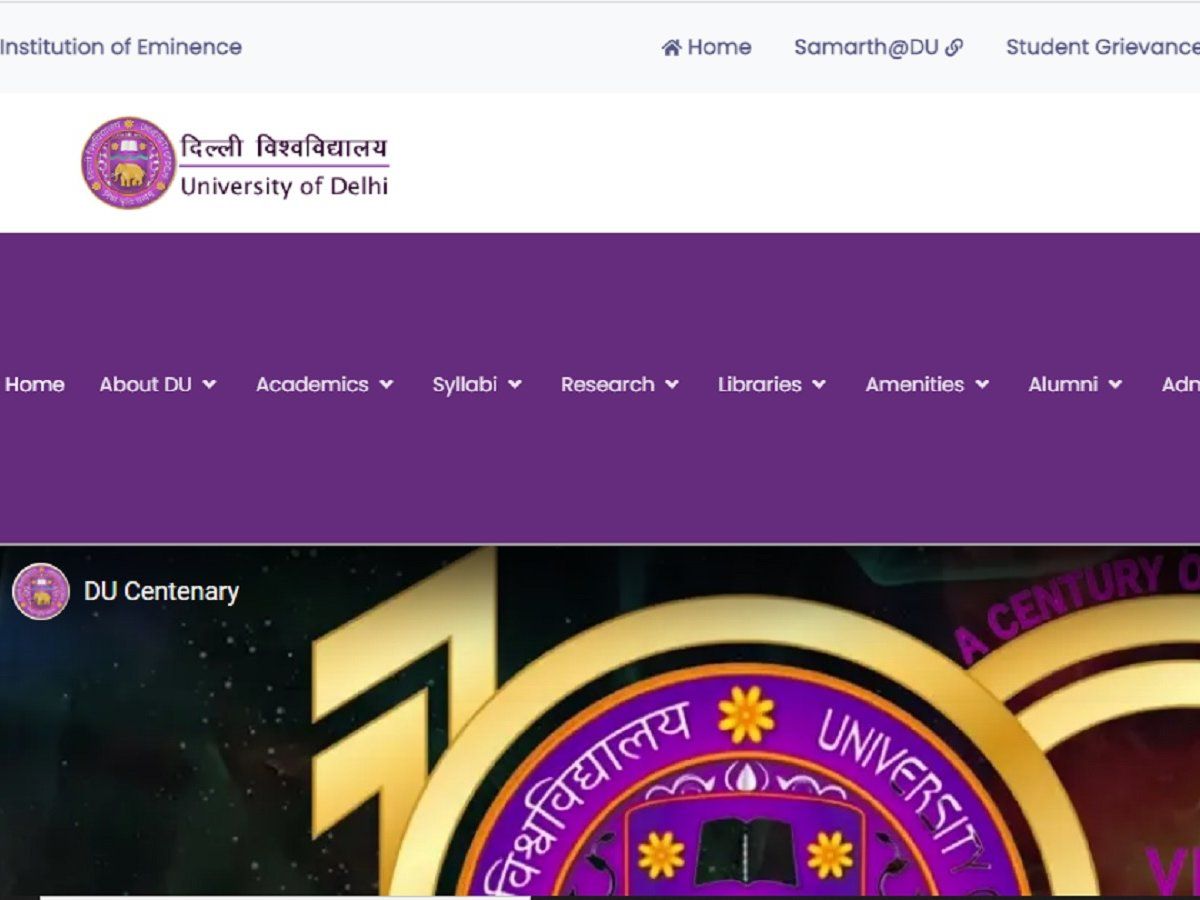
Task: Expand the Amenities dropdown
Action: click(x=925, y=384)
